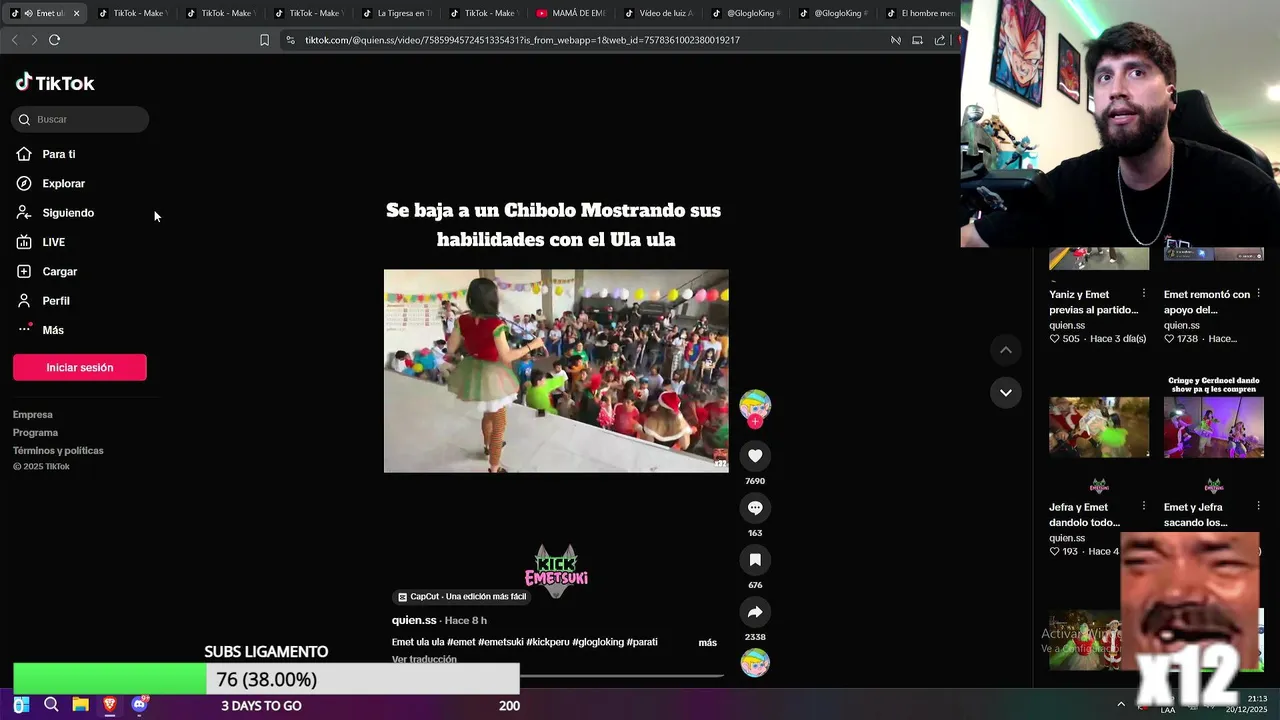Open options for Jefra y Emet video
Screen dimensions: 1280x720
coord(1144,507)
